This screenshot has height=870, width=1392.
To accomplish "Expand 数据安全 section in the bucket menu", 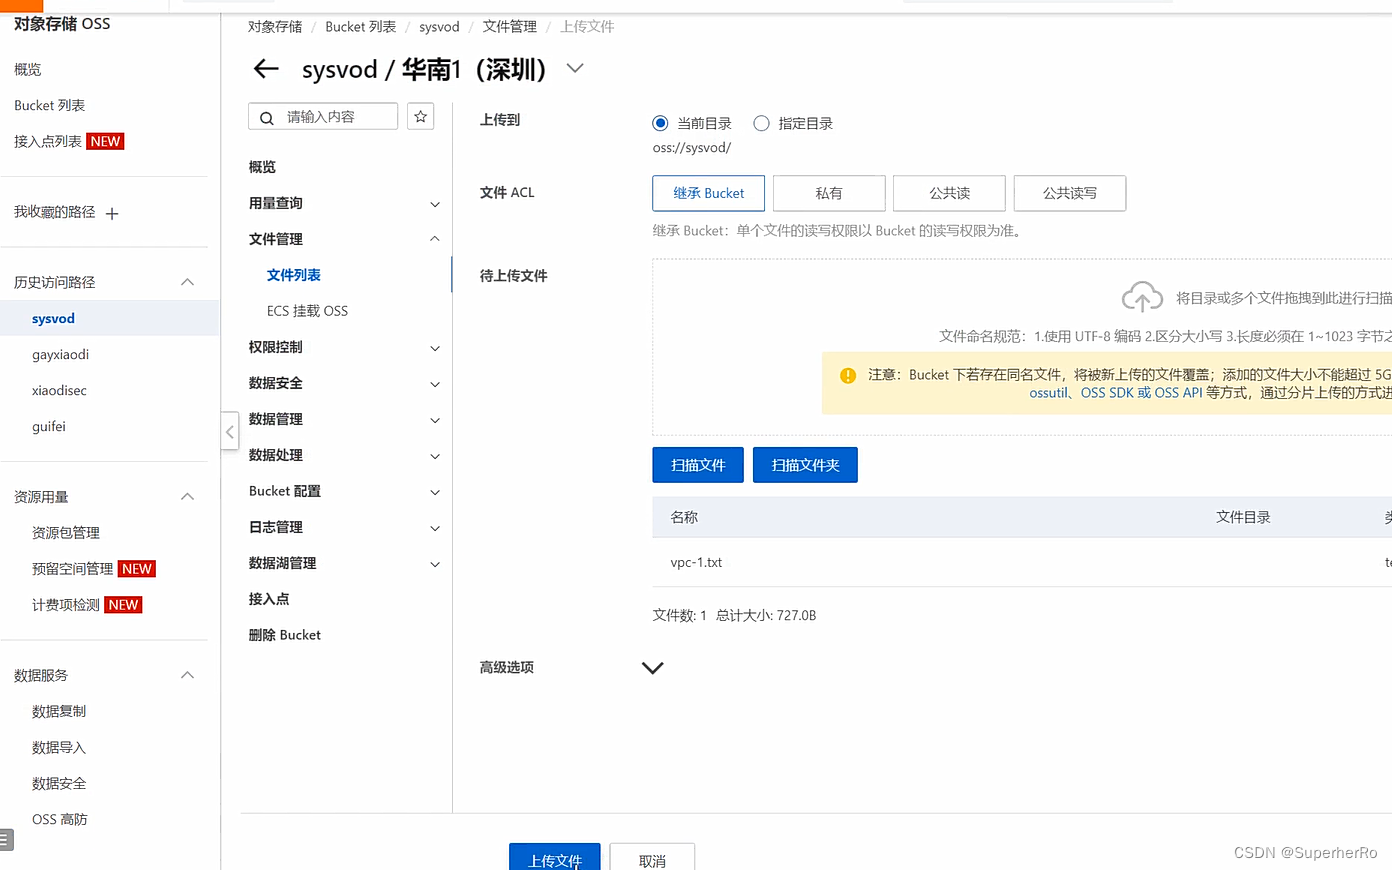I will 435,384.
